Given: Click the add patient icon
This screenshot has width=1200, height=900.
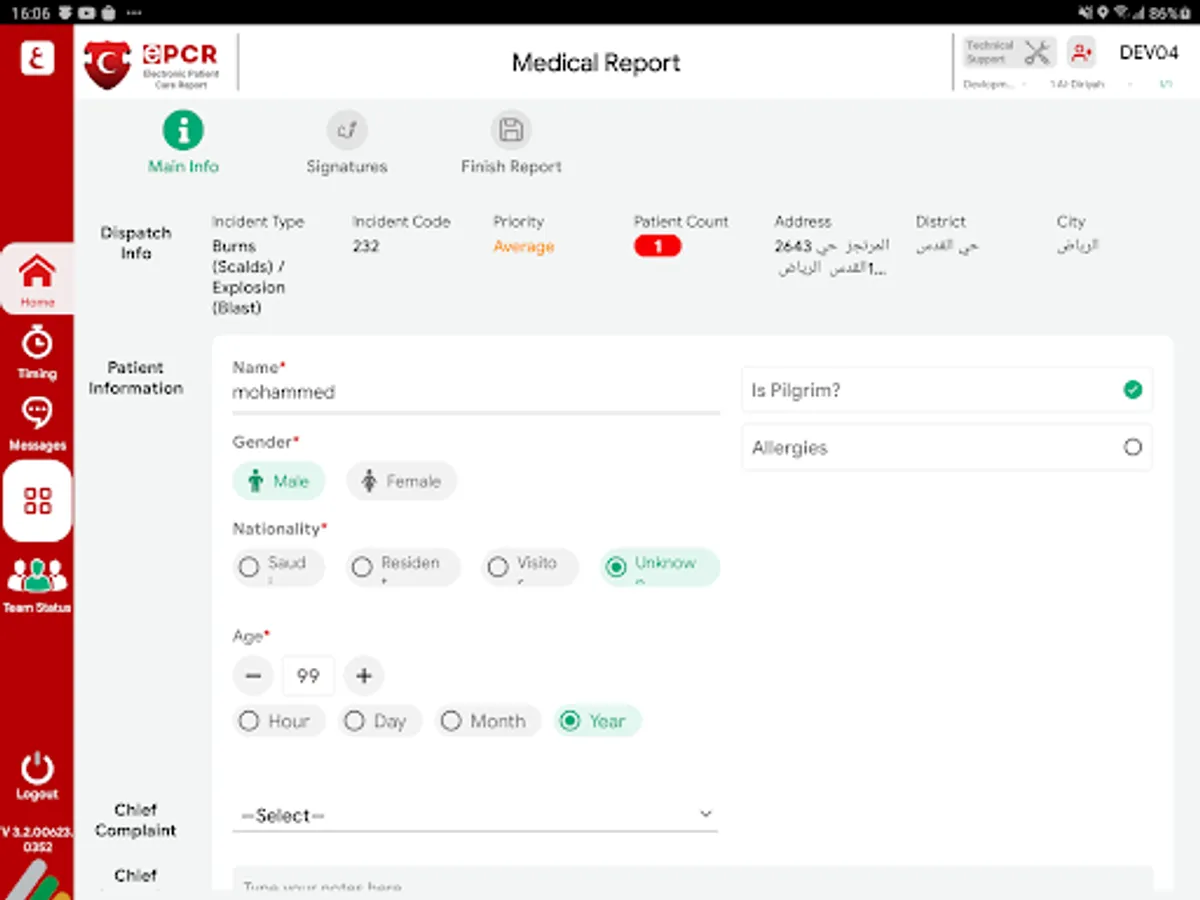Looking at the screenshot, I should [1080, 53].
